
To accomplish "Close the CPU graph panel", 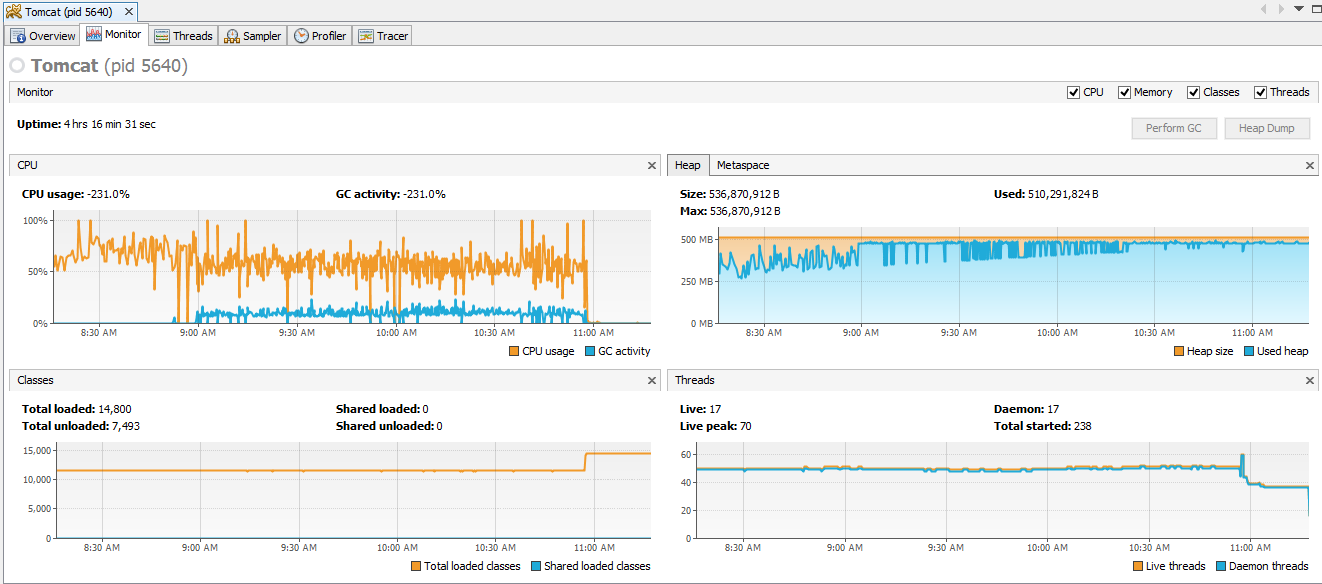I will pyautogui.click(x=652, y=165).
